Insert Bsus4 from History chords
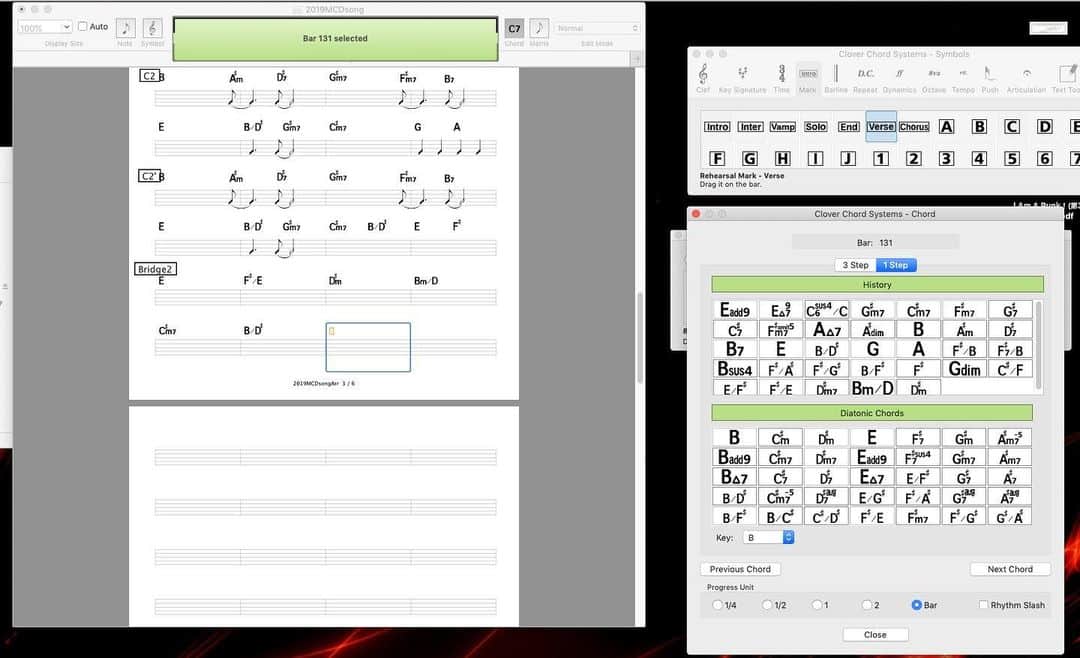The height and width of the screenshot is (658, 1080). 734,369
